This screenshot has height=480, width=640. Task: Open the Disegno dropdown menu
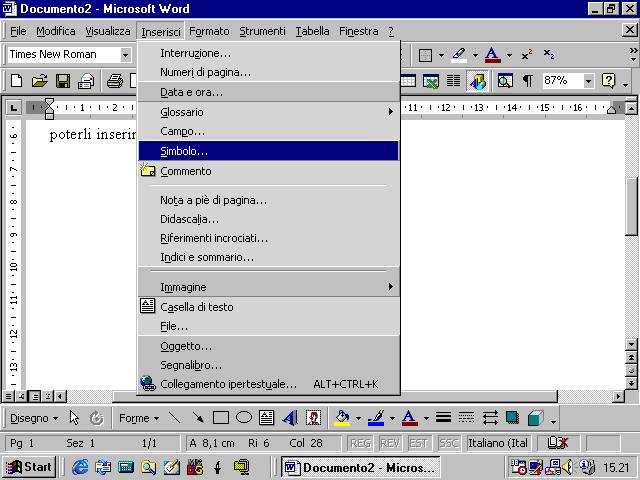(34, 418)
